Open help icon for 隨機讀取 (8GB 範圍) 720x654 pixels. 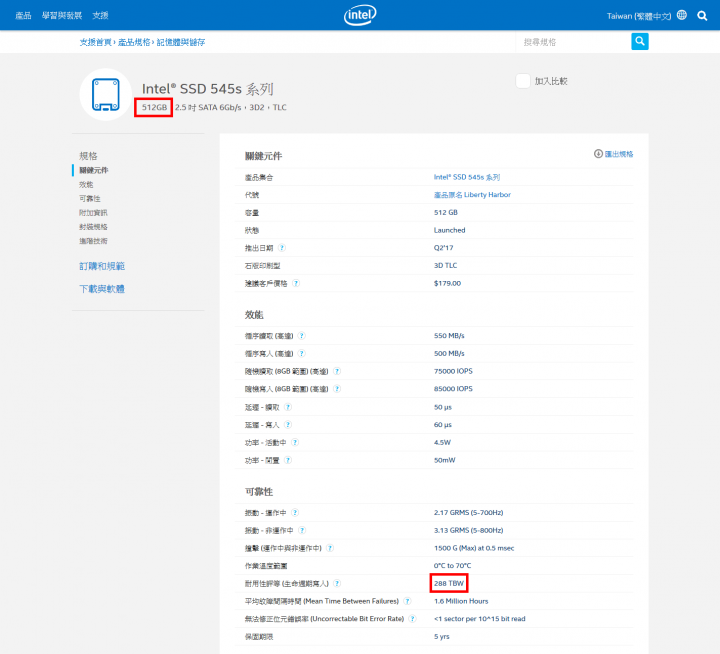tap(337, 371)
